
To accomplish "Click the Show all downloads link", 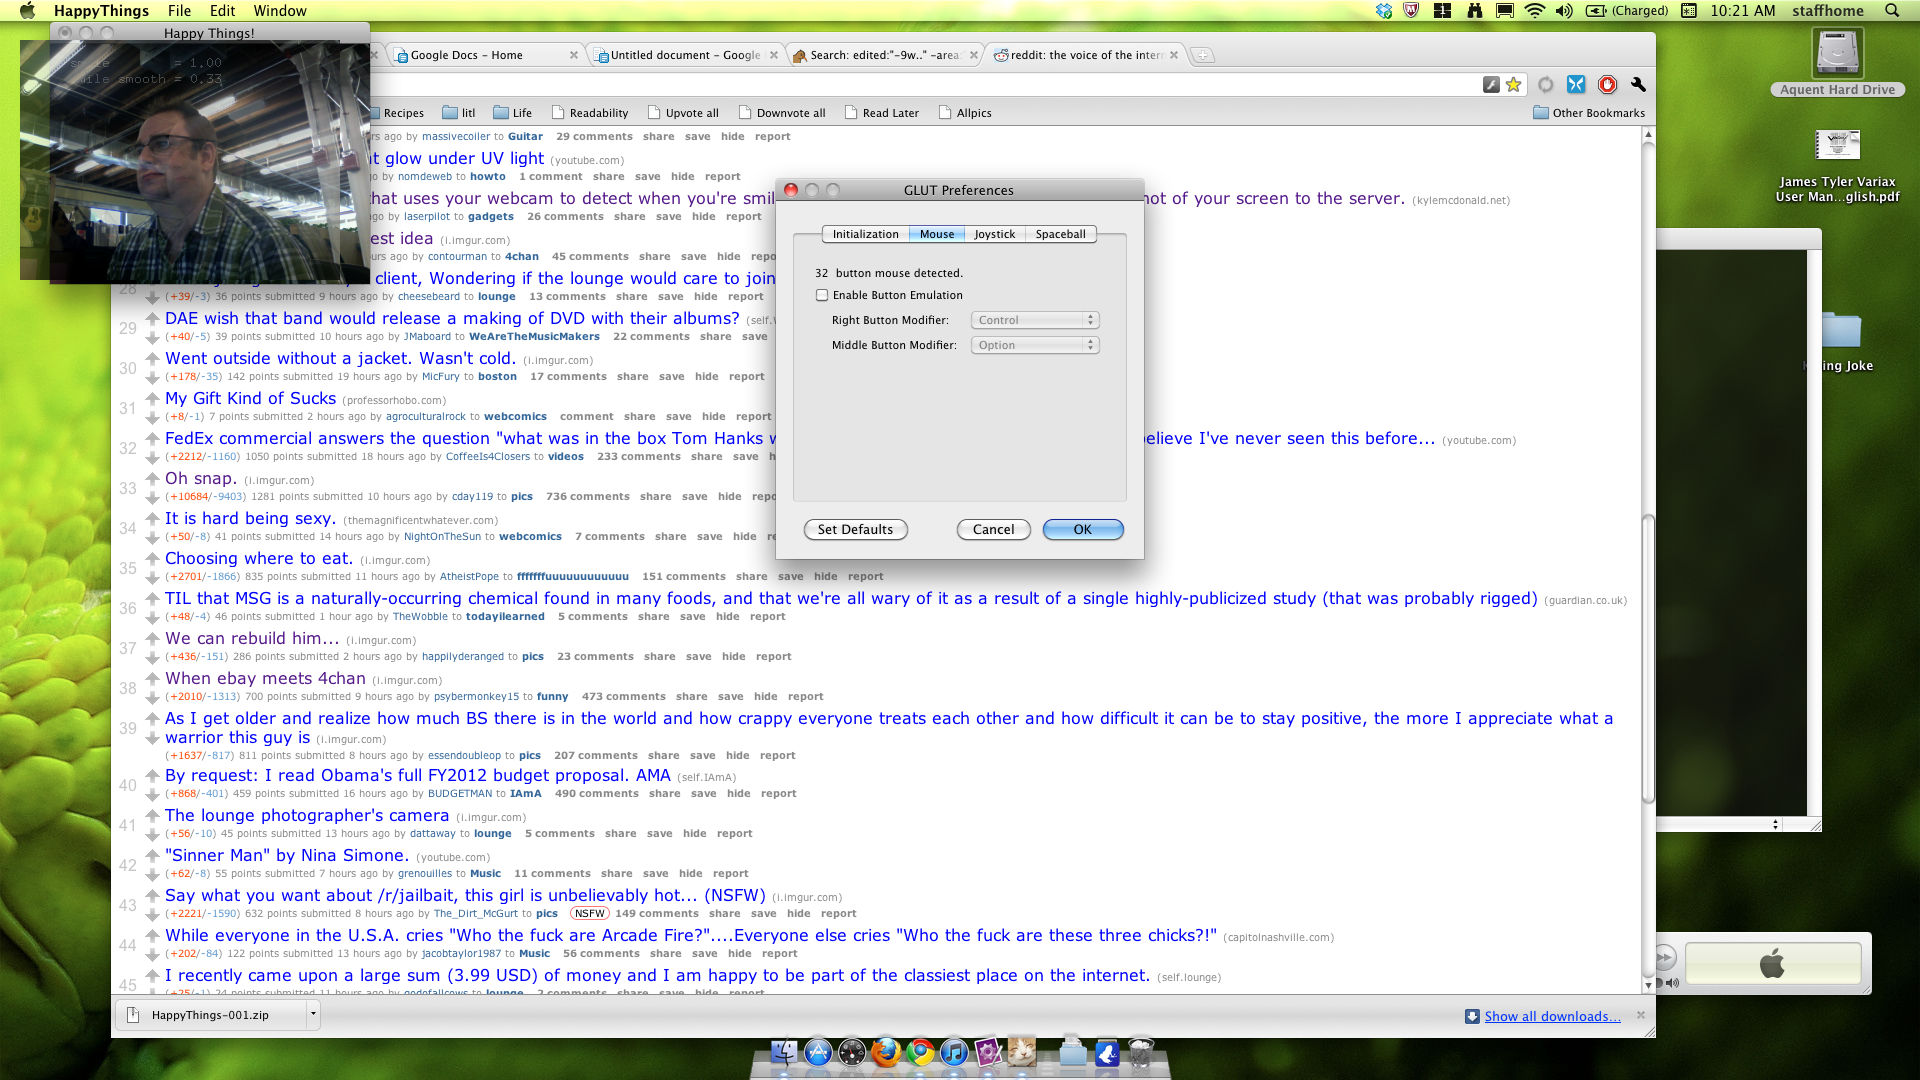I will pyautogui.click(x=1552, y=1016).
